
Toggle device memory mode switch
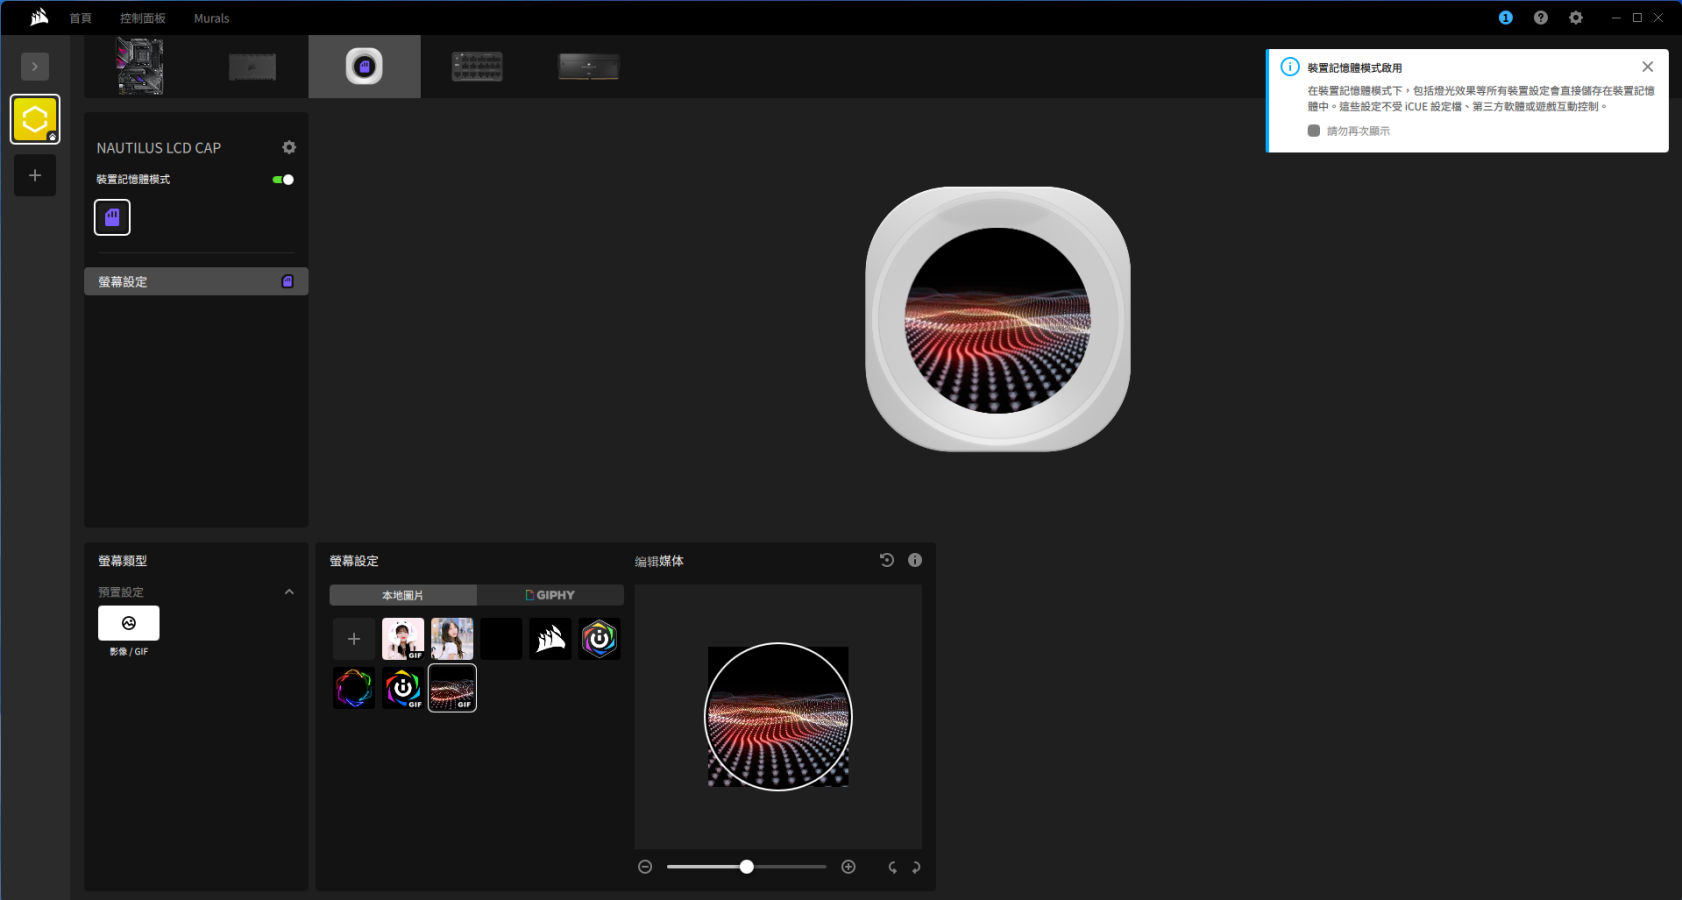pos(283,180)
